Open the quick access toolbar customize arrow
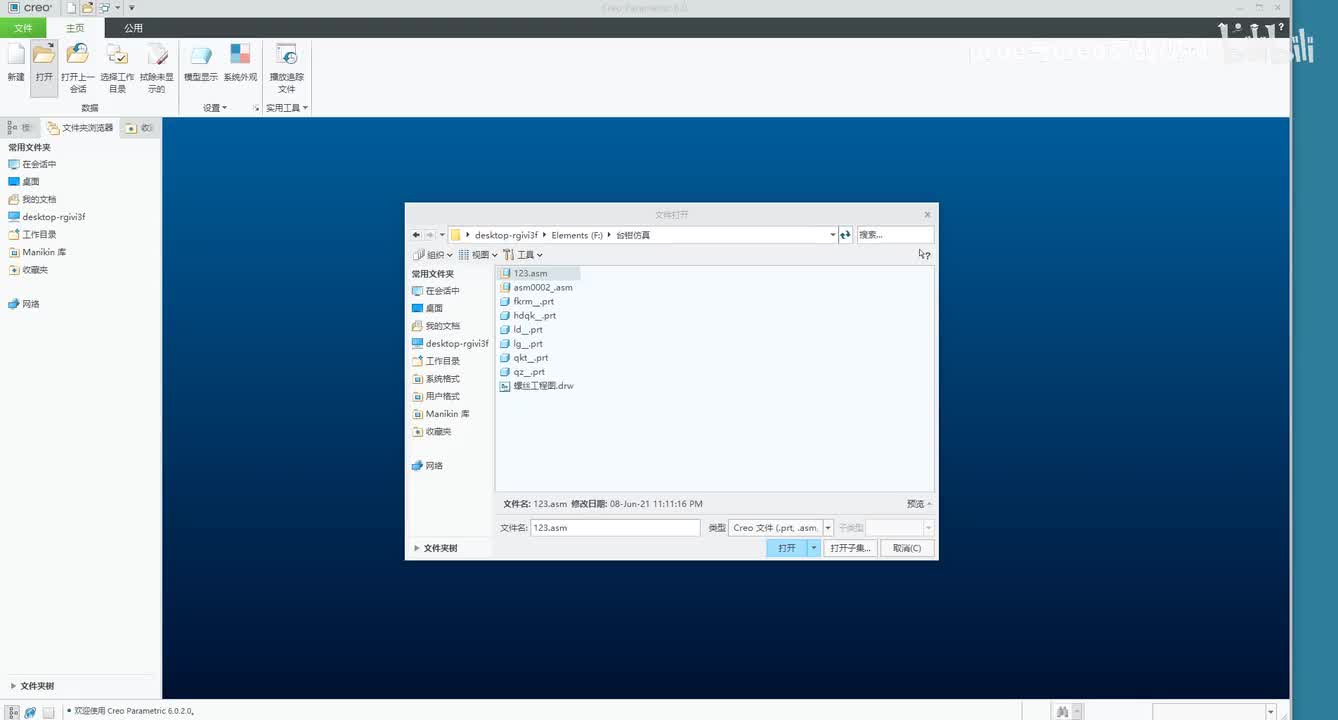This screenshot has height=720, width=1338. (131, 8)
